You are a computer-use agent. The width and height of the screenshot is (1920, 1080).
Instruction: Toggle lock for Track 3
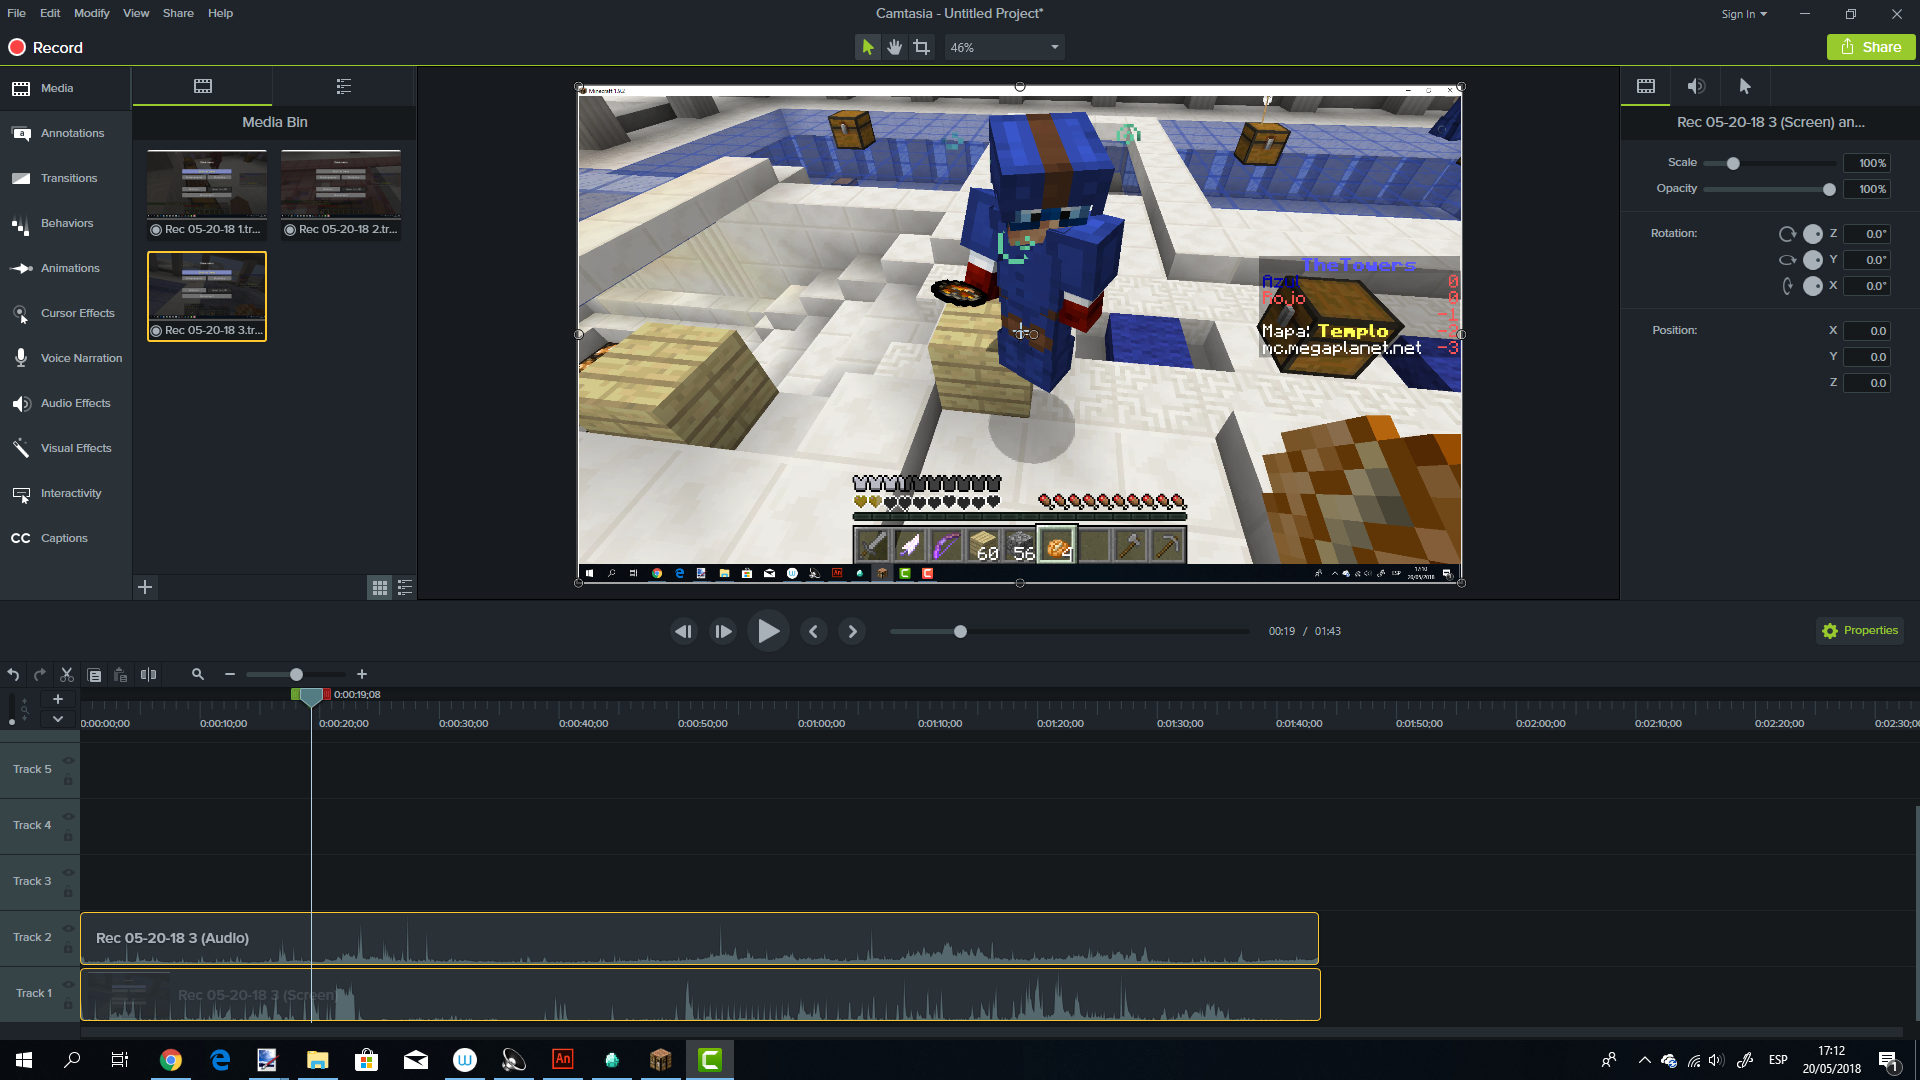[x=69, y=891]
